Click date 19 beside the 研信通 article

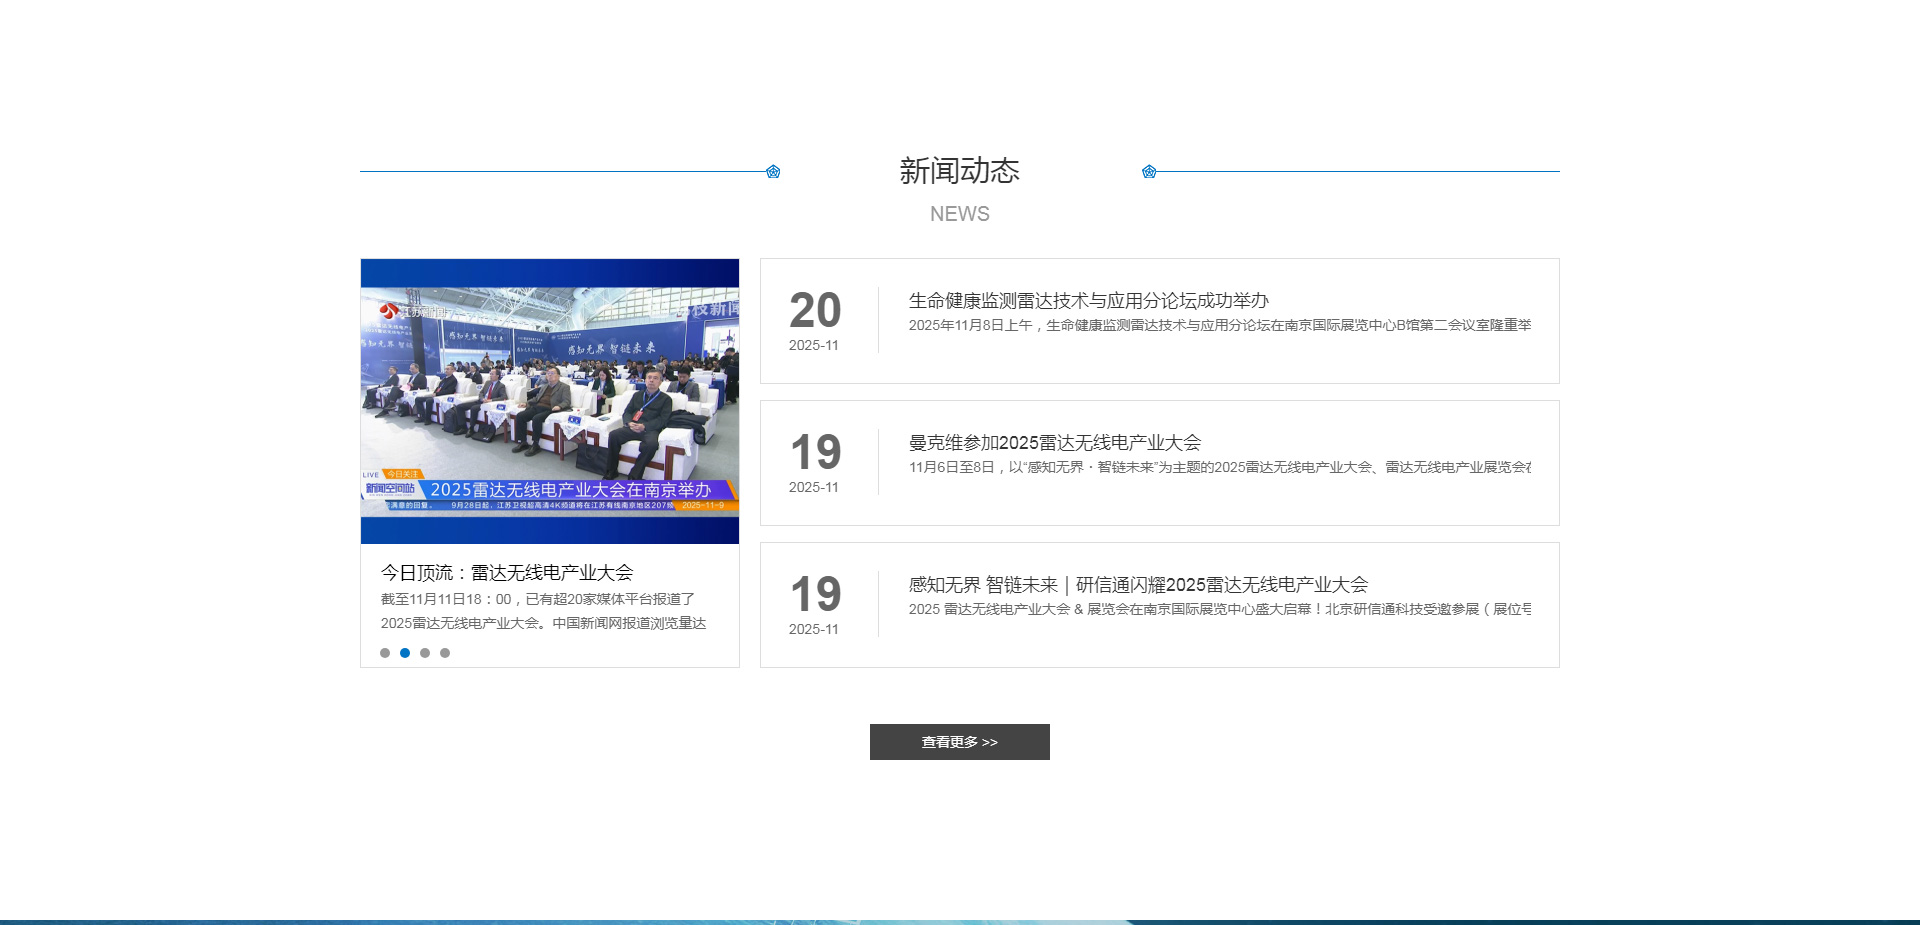click(x=815, y=595)
